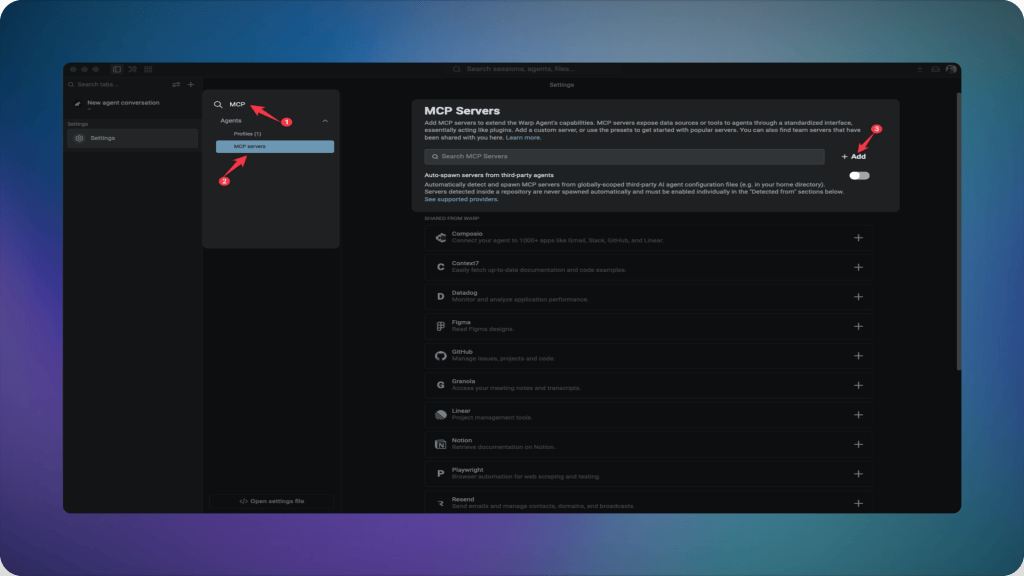Click the Linear logo icon

[441, 415]
